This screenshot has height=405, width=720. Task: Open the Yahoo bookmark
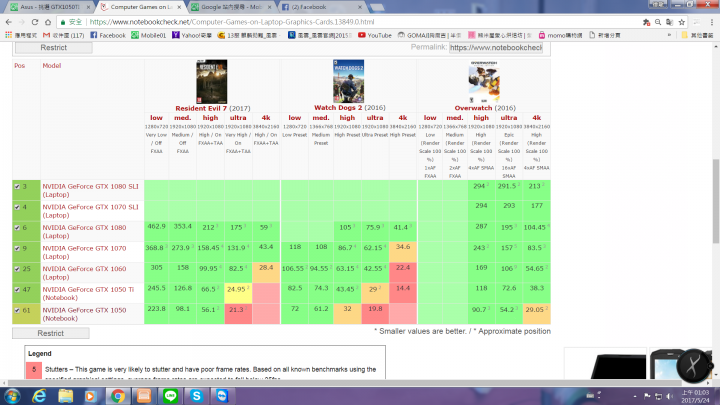191,35
